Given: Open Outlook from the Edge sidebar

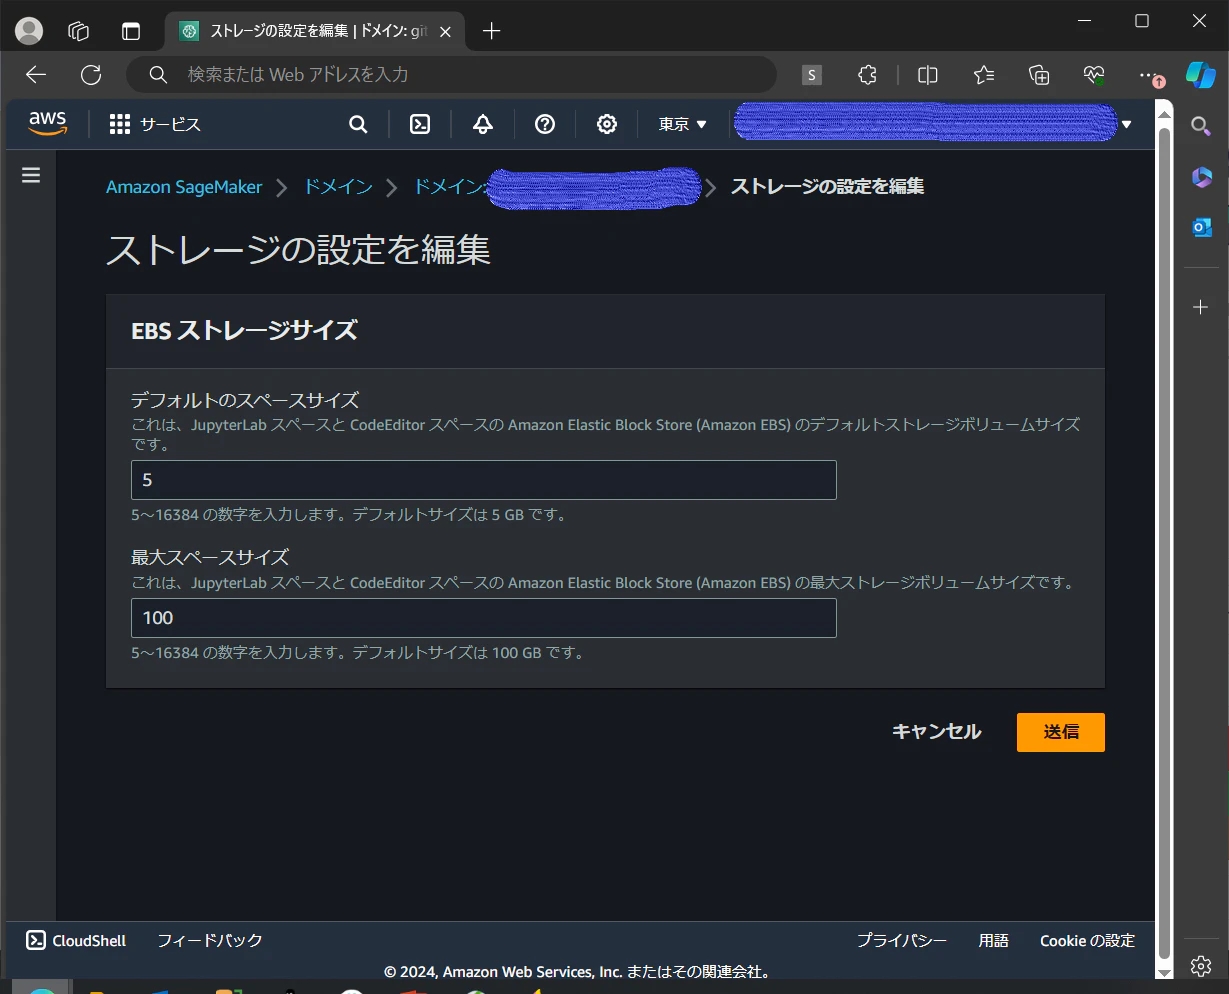Looking at the screenshot, I should pos(1200,227).
